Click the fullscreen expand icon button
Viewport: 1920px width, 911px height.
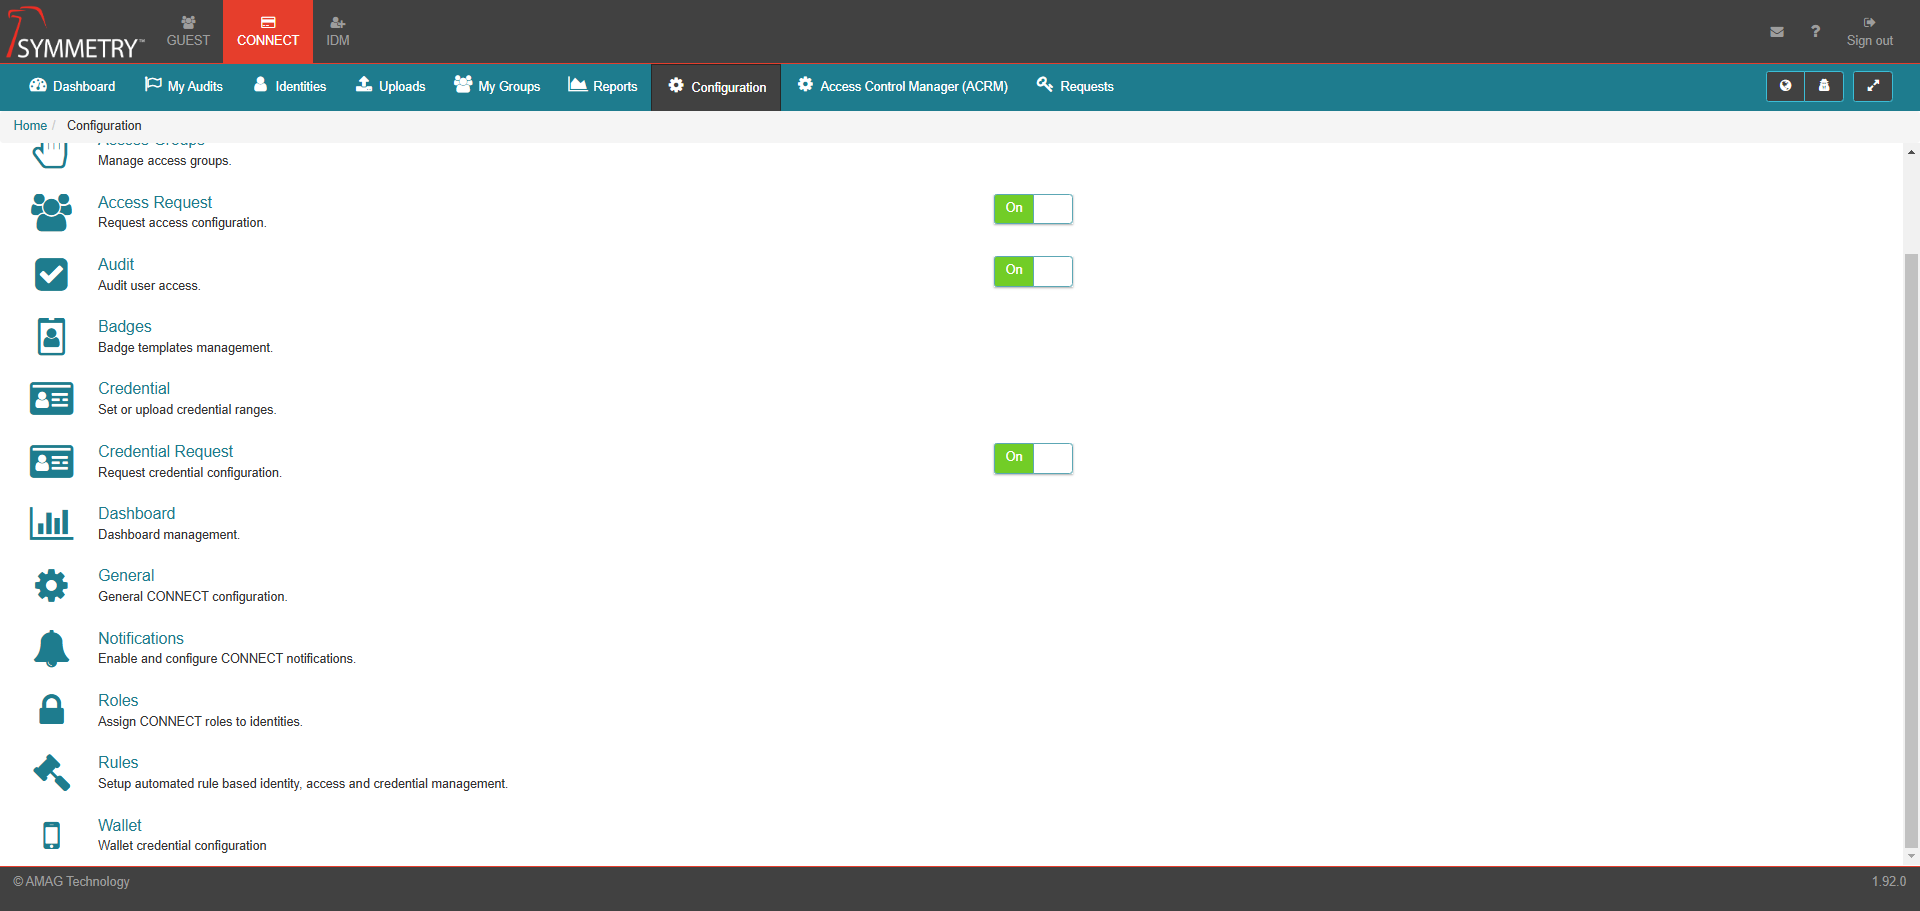[1873, 86]
